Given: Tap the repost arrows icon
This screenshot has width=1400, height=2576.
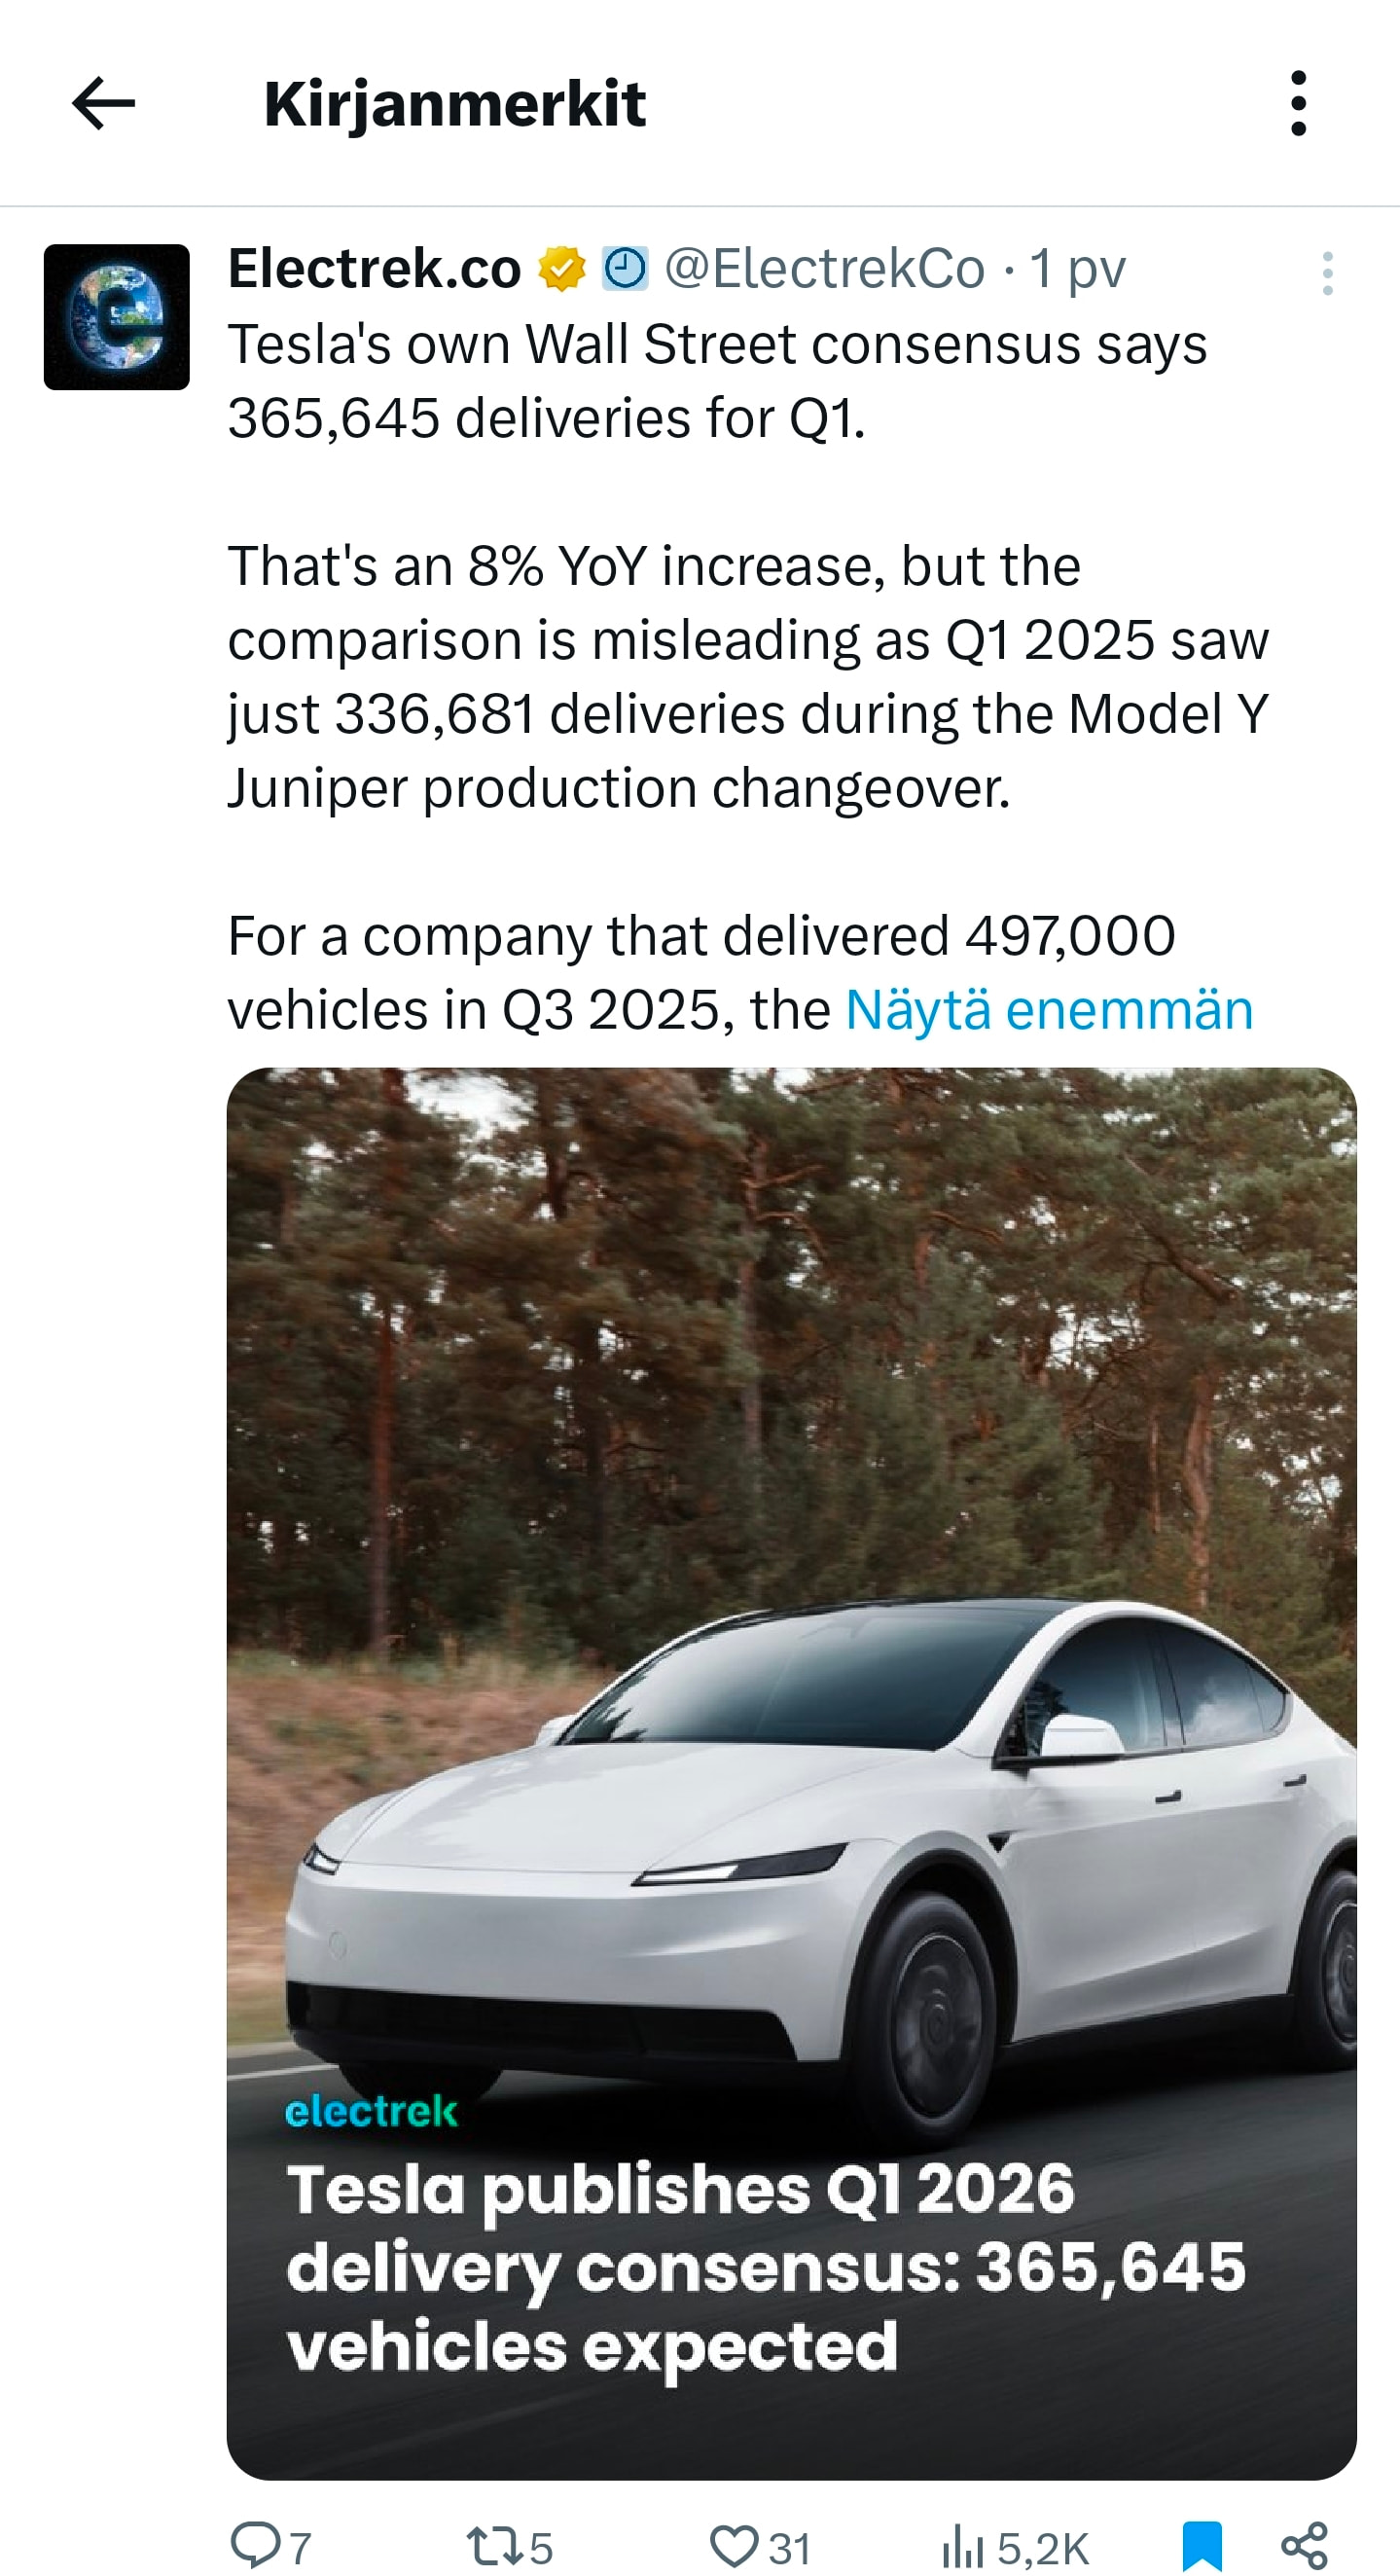Looking at the screenshot, I should 494,2546.
